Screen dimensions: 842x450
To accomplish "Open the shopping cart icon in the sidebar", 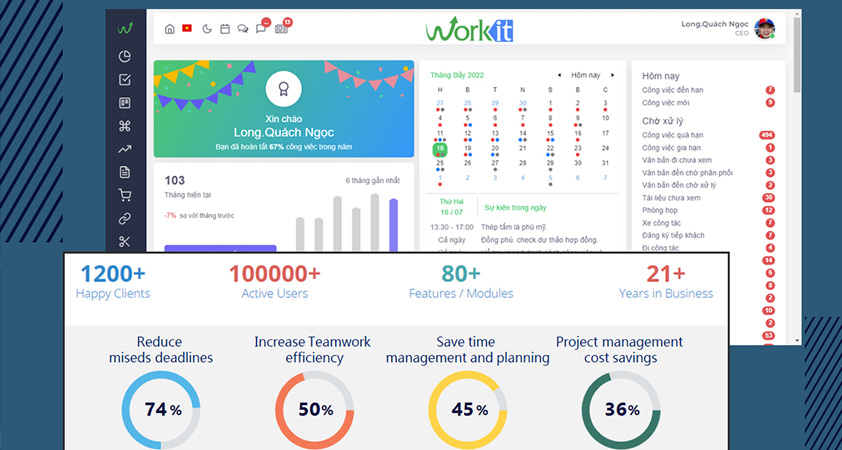I will (125, 195).
